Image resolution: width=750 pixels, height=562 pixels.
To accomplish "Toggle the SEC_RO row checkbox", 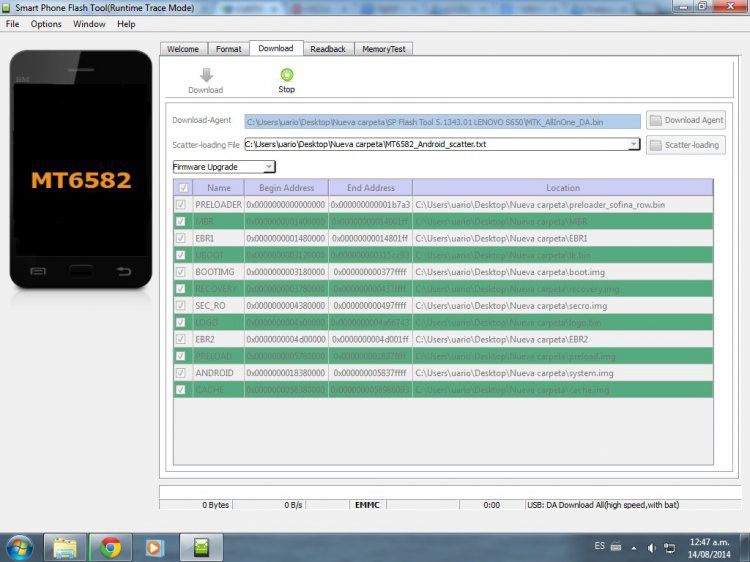I will [x=181, y=306].
